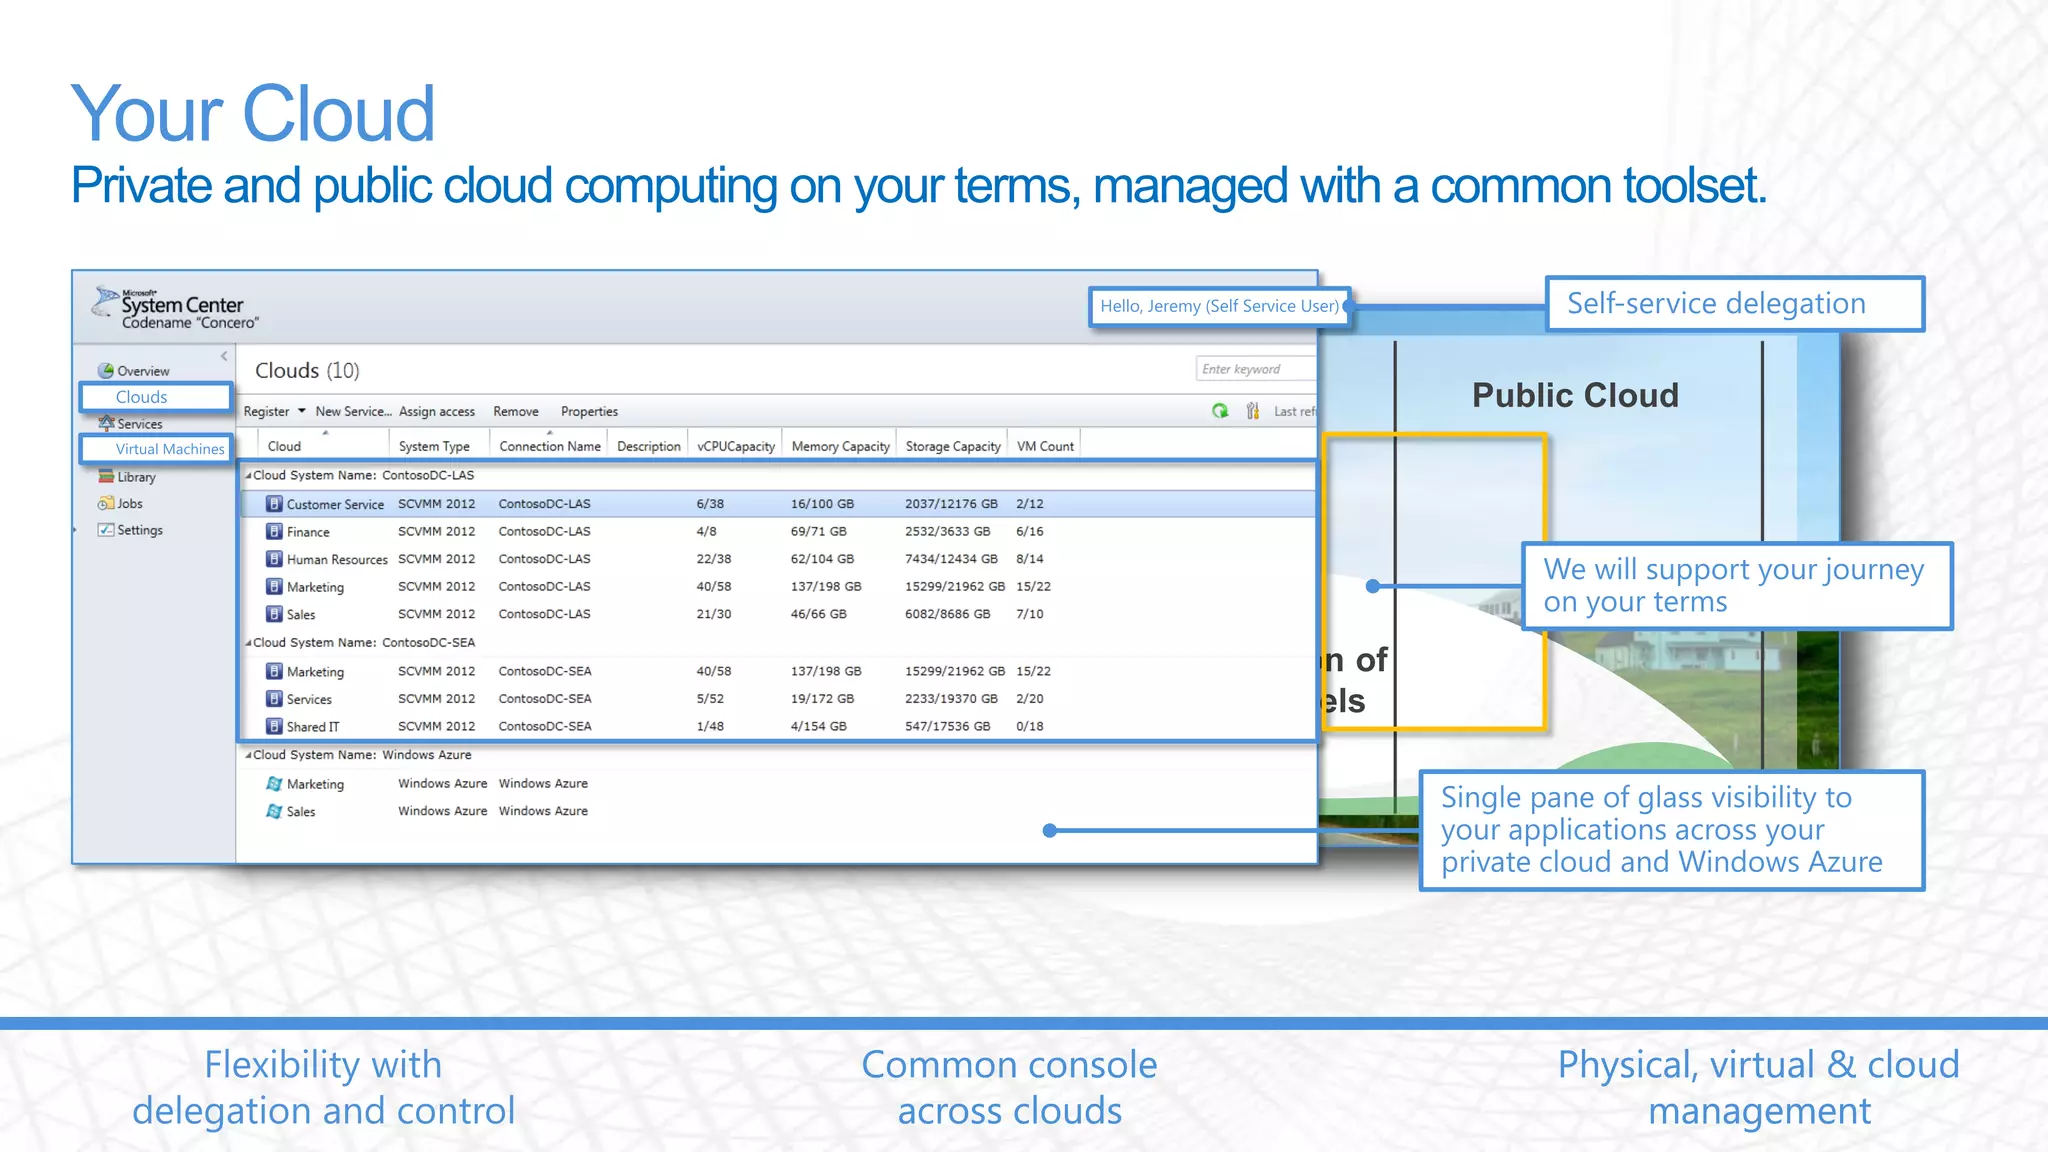Open the Register dropdown
This screenshot has height=1152, width=2048.
[x=274, y=412]
